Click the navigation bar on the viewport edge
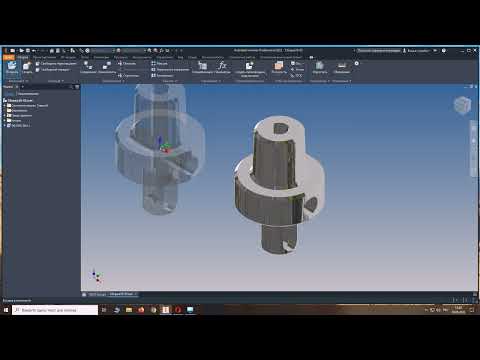The image size is (480, 360). click(x=474, y=148)
